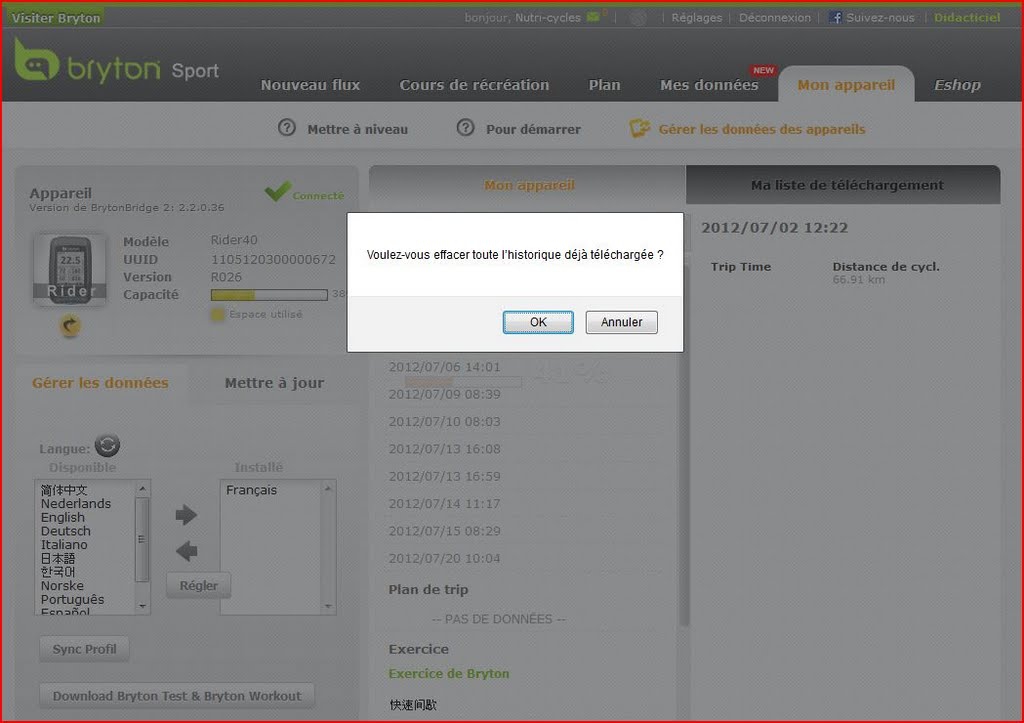Viewport: 1024px width, 723px height.
Task: Open the Visiter Bryton link
Action: click(56, 18)
